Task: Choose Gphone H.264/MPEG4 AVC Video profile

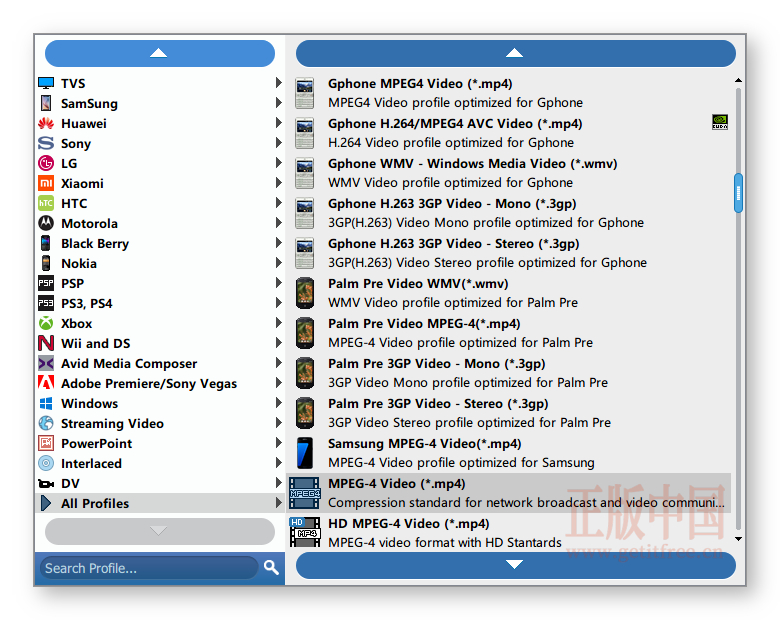Action: (x=508, y=133)
